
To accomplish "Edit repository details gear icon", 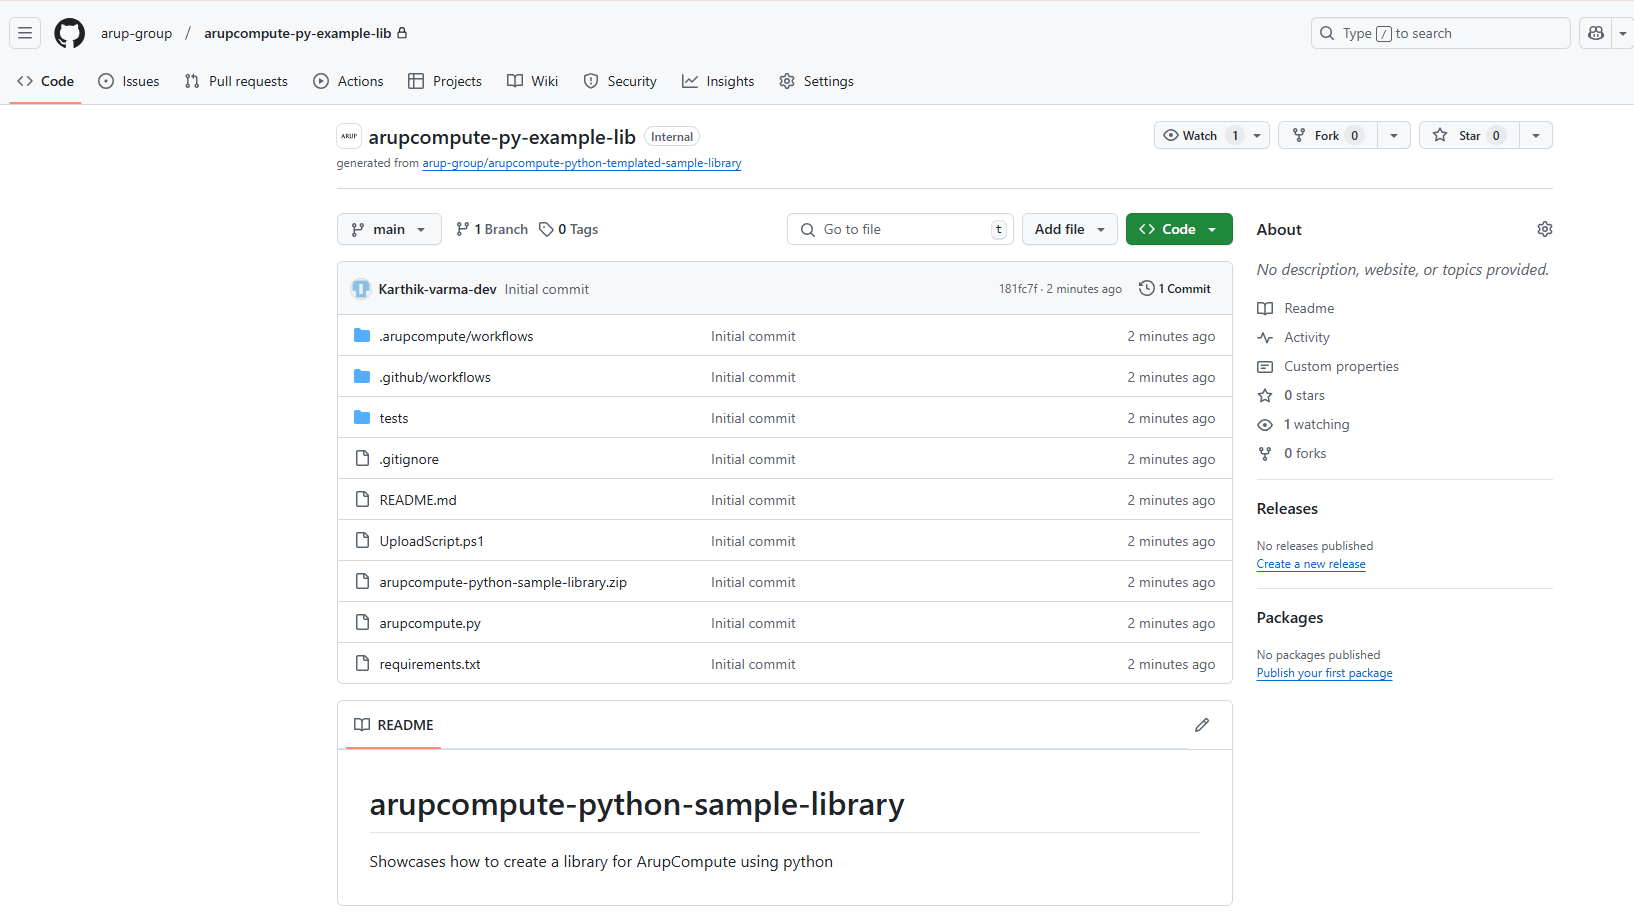I will pyautogui.click(x=1545, y=229).
